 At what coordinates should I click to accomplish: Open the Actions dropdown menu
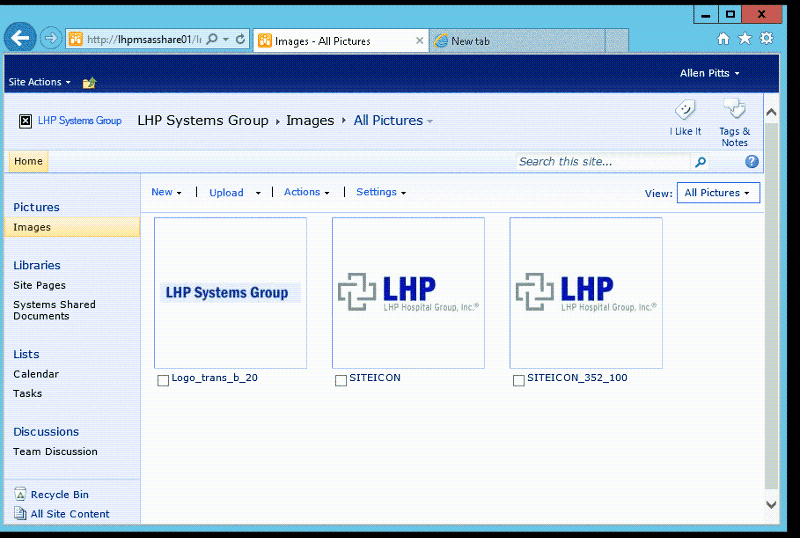click(307, 192)
